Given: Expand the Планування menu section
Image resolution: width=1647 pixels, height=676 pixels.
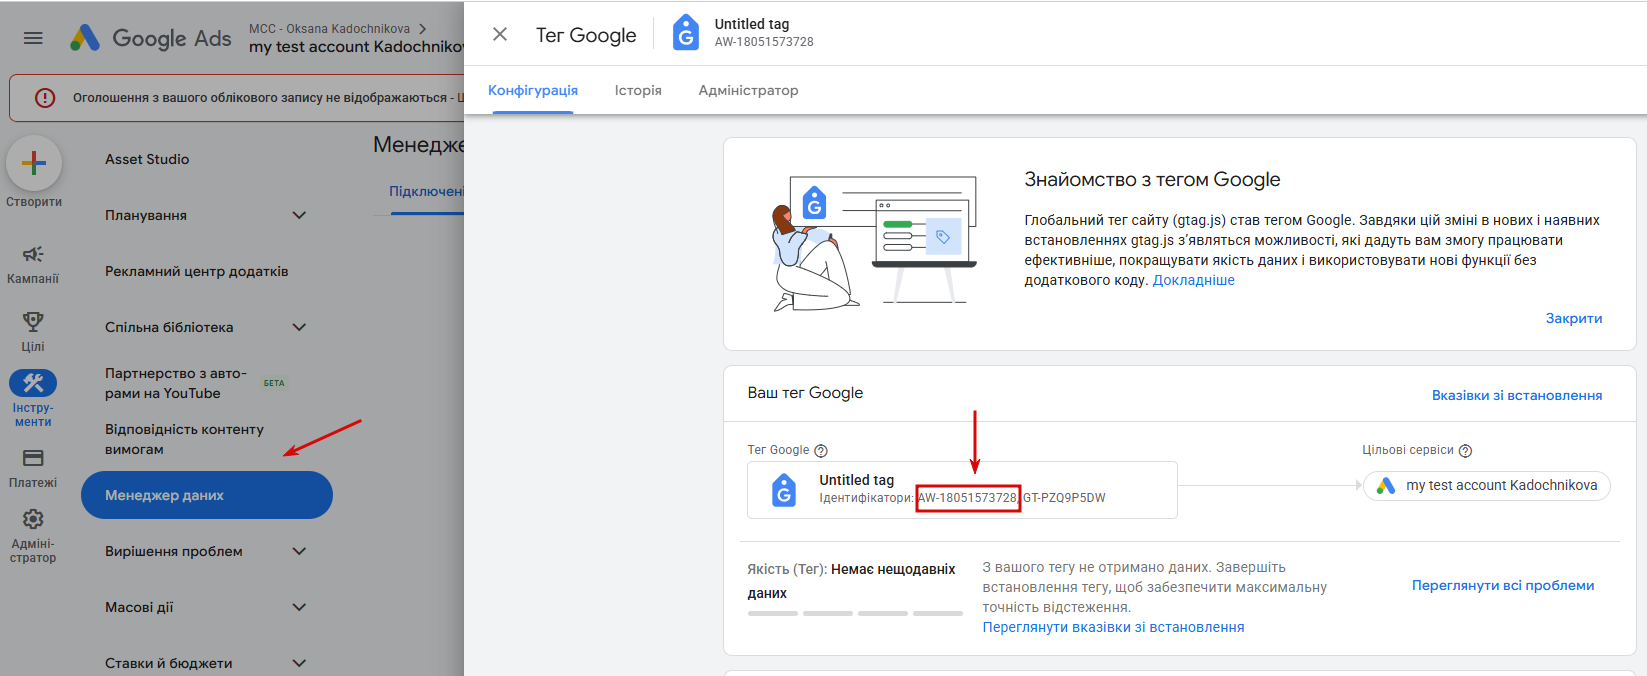Looking at the screenshot, I should [299, 215].
